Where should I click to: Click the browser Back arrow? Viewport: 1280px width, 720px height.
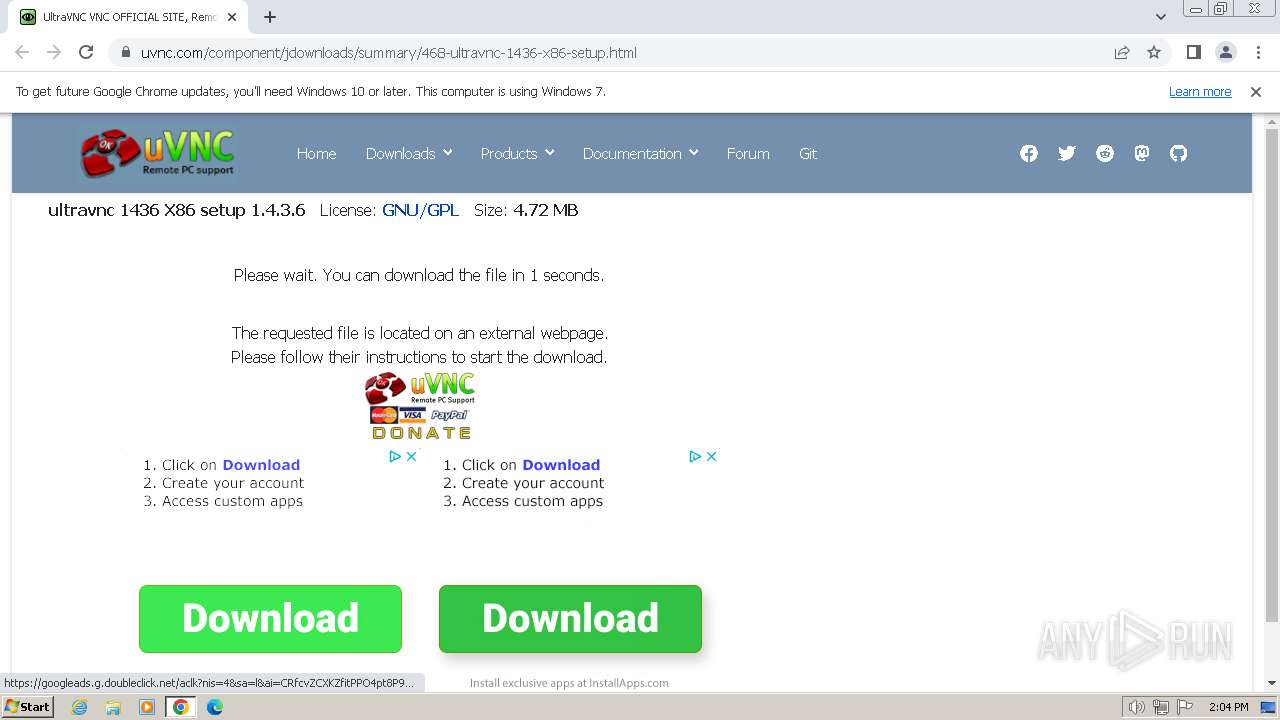click(22, 52)
